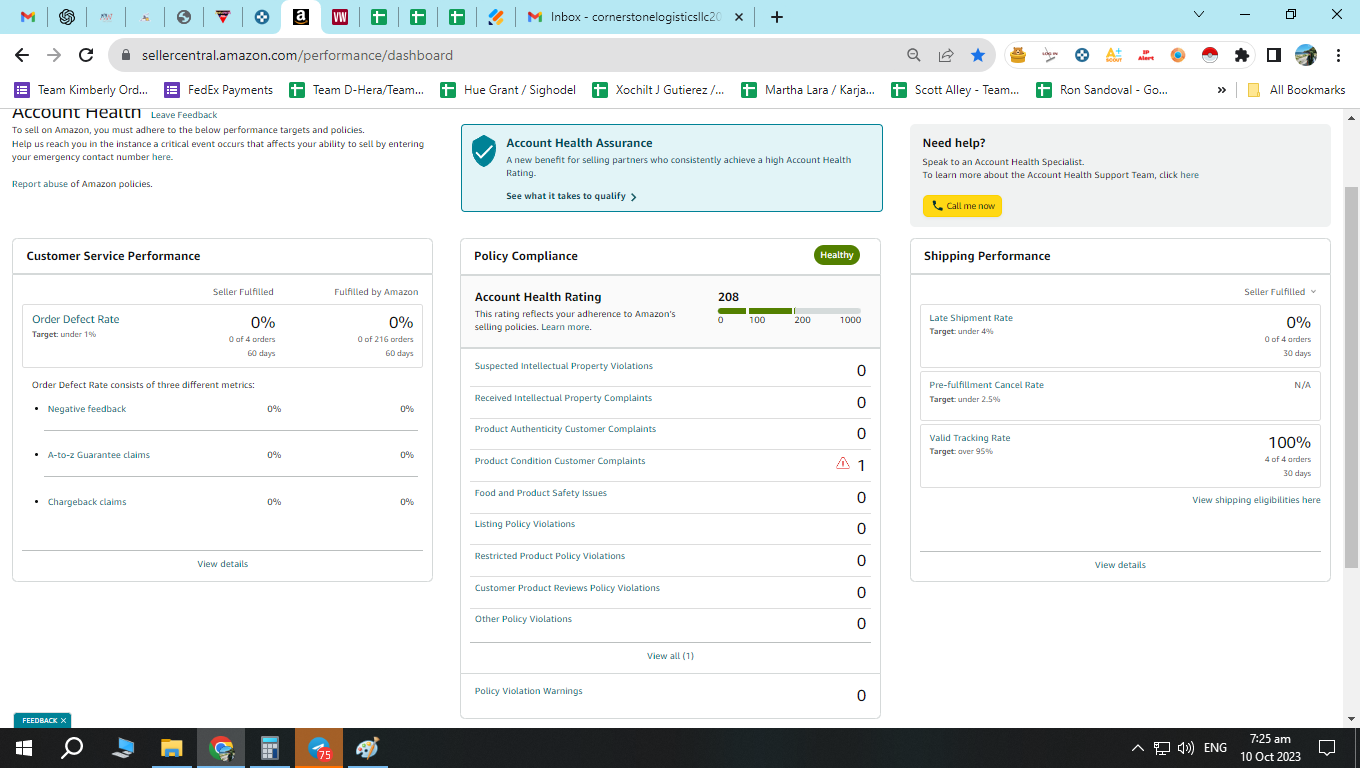The width and height of the screenshot is (1360, 768).
Task: Open the Pokeball extension icon
Action: 1210,55
